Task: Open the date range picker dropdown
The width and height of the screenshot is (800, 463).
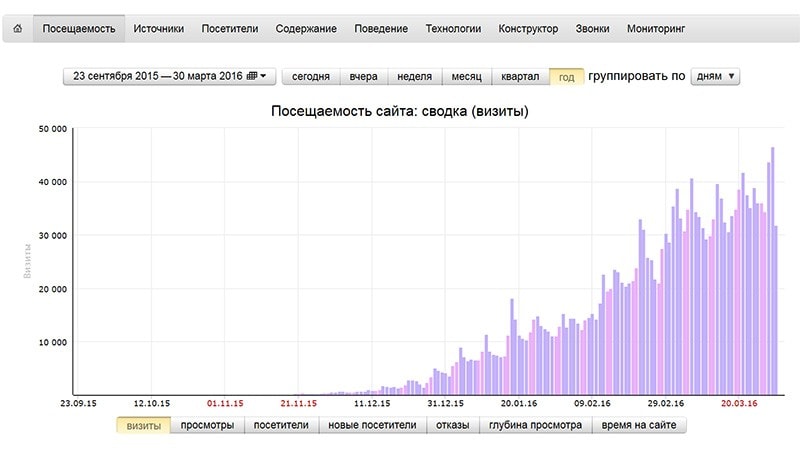Action: pos(169,76)
